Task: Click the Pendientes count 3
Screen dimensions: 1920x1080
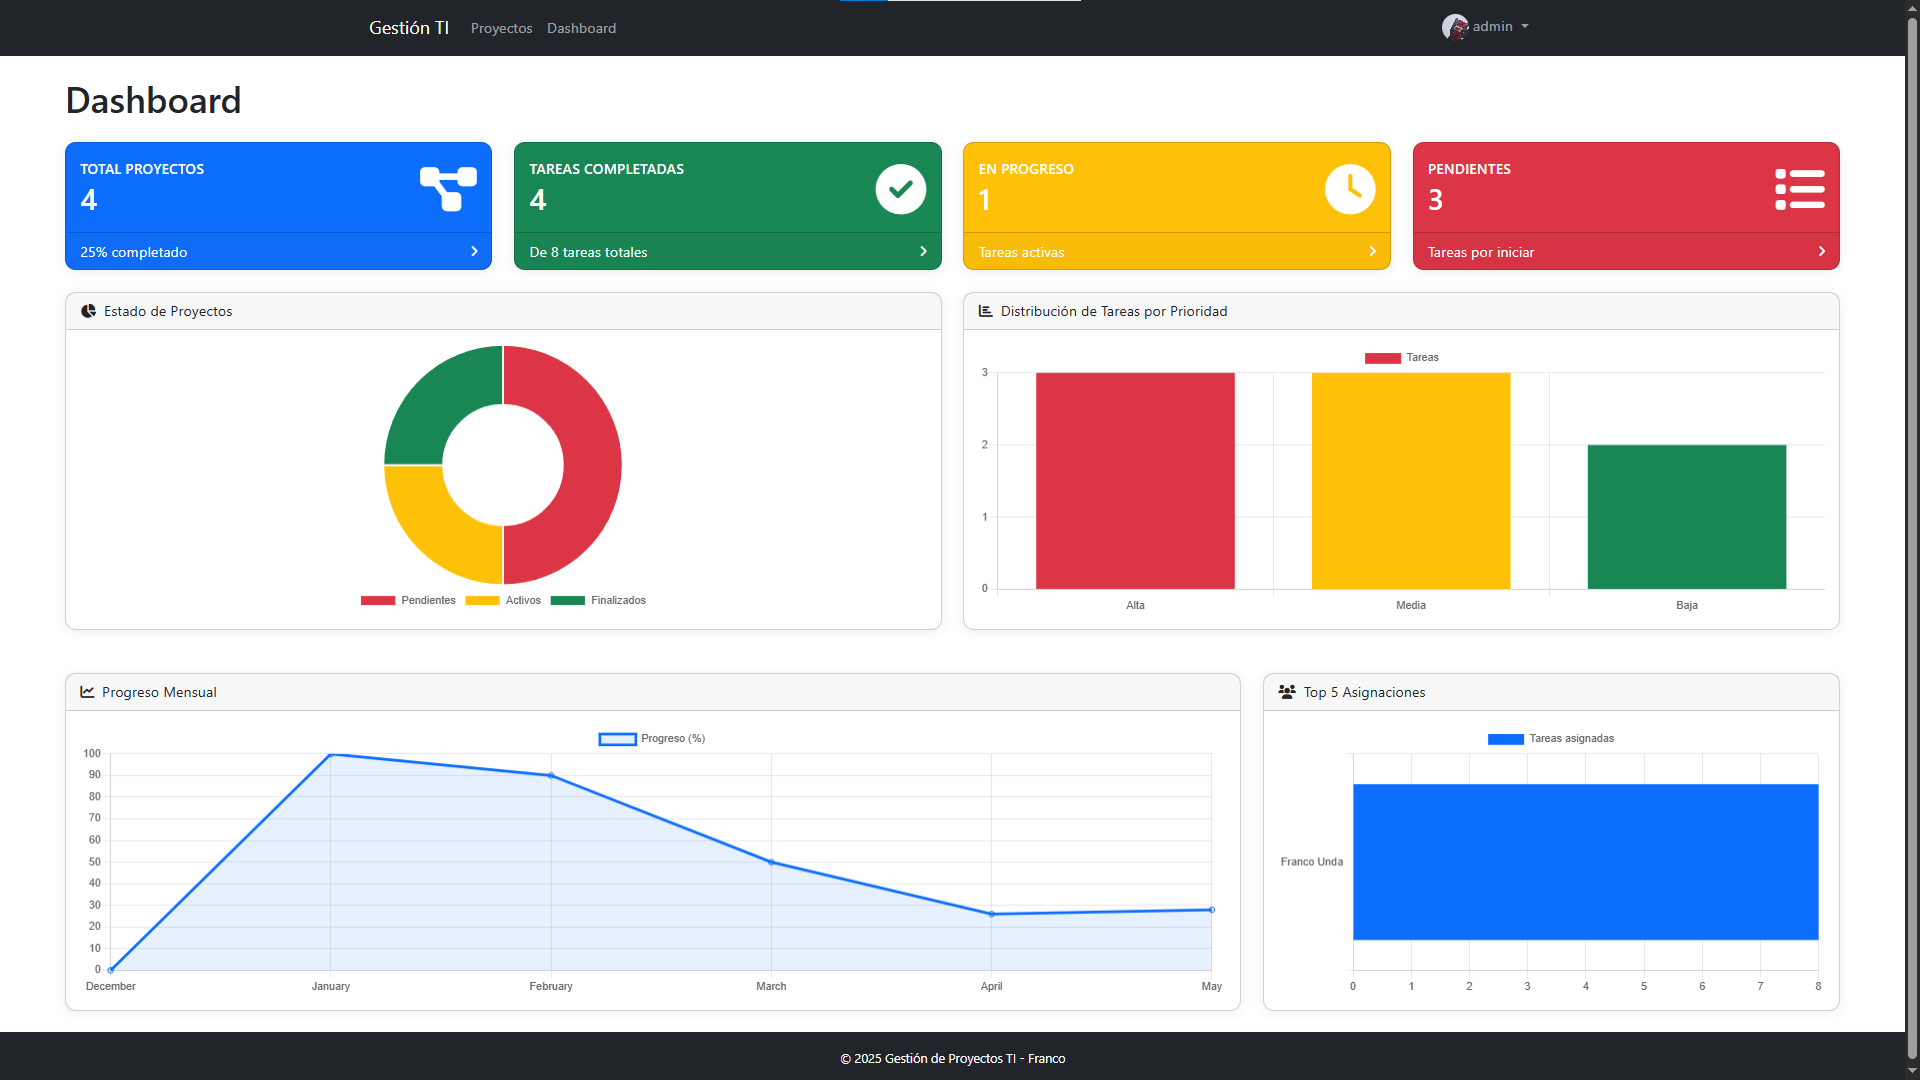Action: 1435,200
